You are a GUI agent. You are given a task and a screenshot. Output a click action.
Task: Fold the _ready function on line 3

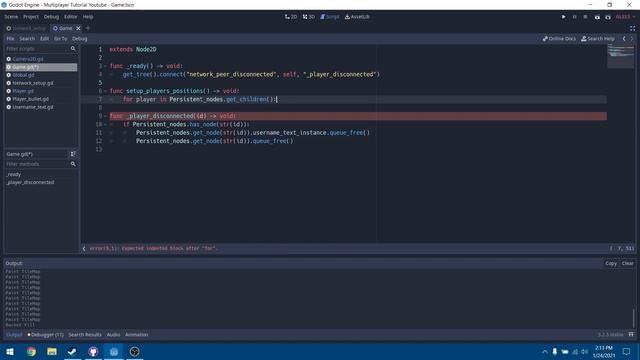[105, 66]
